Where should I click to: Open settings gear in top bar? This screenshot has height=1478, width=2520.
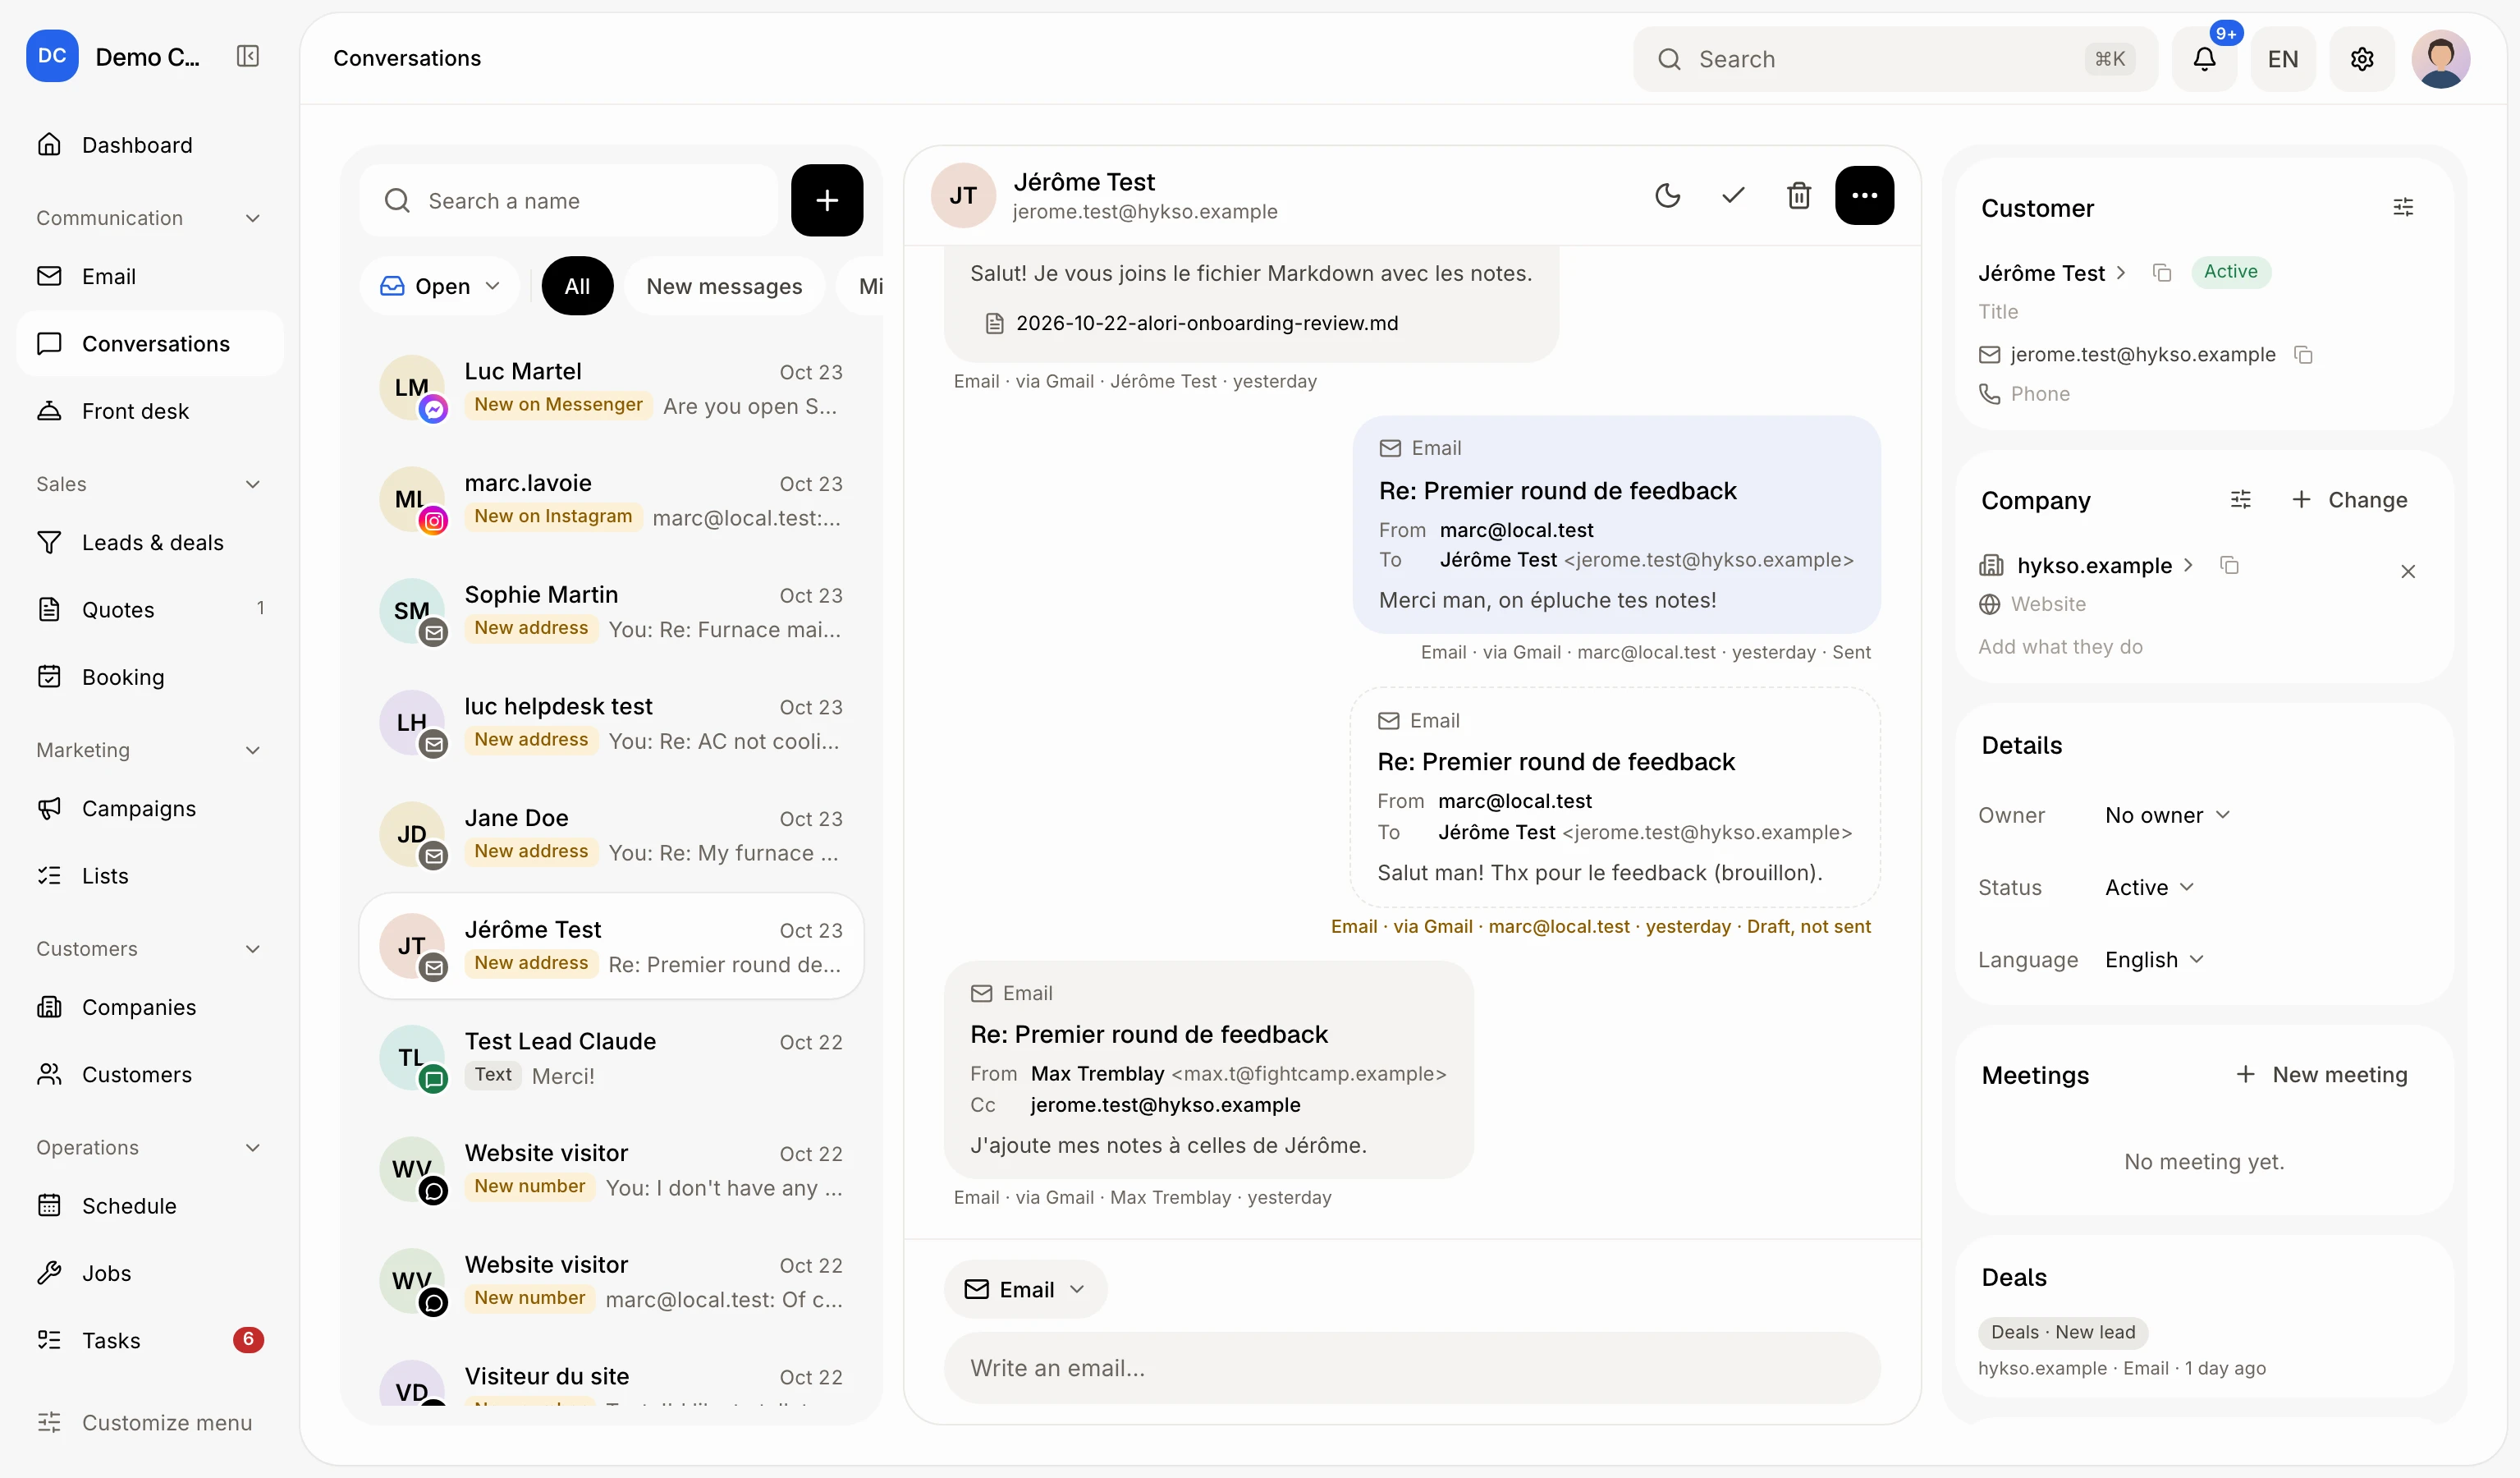[2362, 59]
